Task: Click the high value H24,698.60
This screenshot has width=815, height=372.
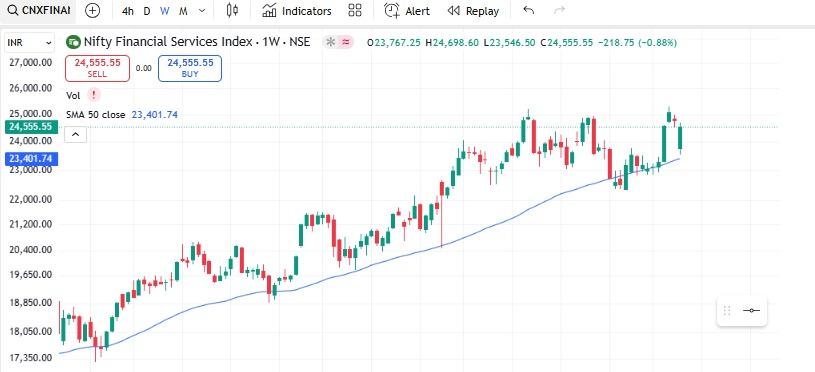Action: [x=452, y=43]
